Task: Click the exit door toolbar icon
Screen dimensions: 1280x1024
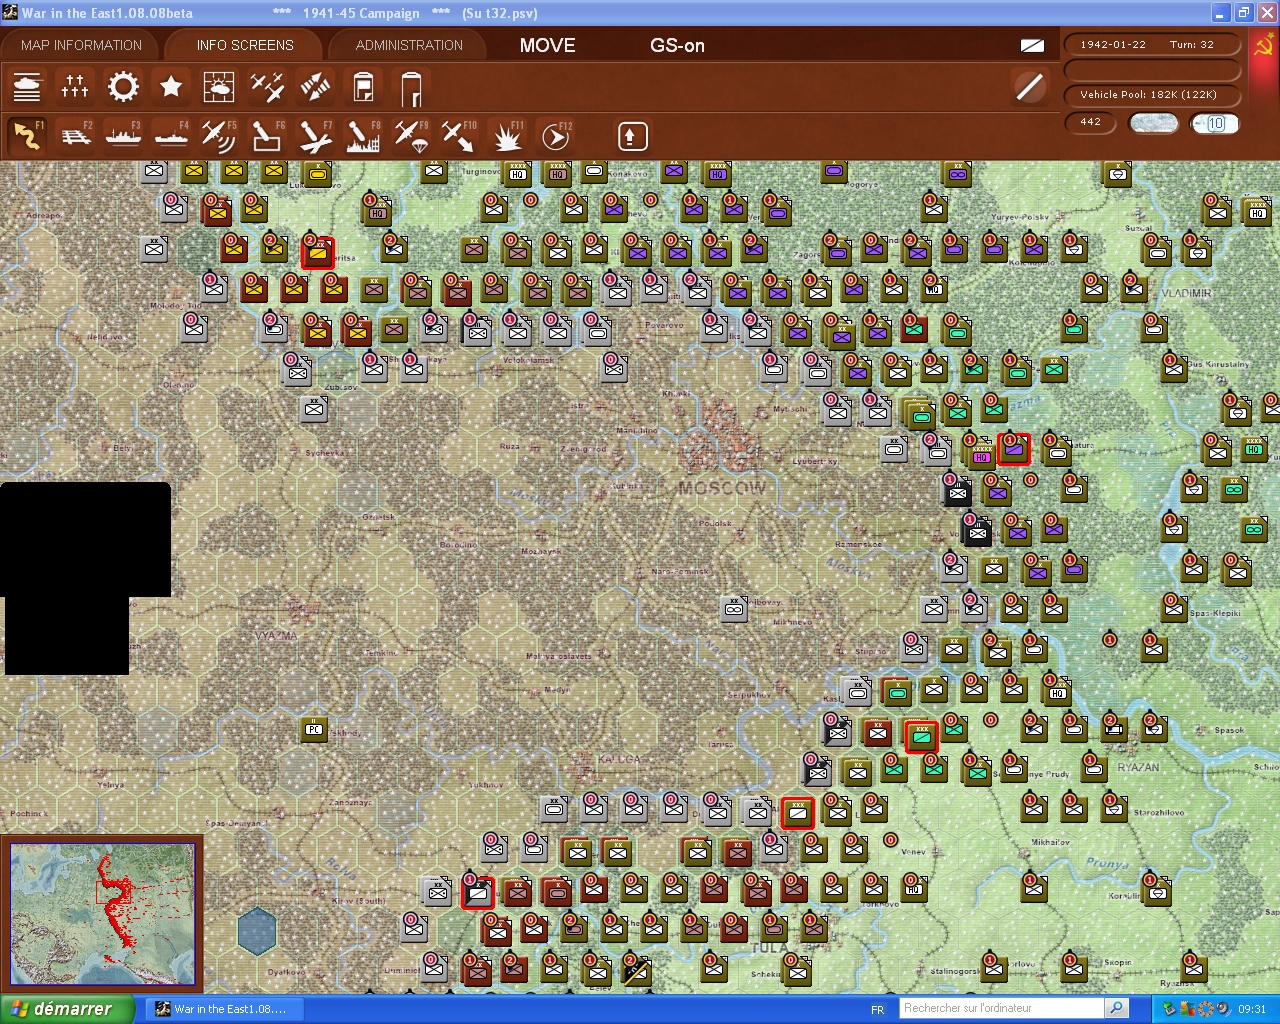Action: pos(411,87)
